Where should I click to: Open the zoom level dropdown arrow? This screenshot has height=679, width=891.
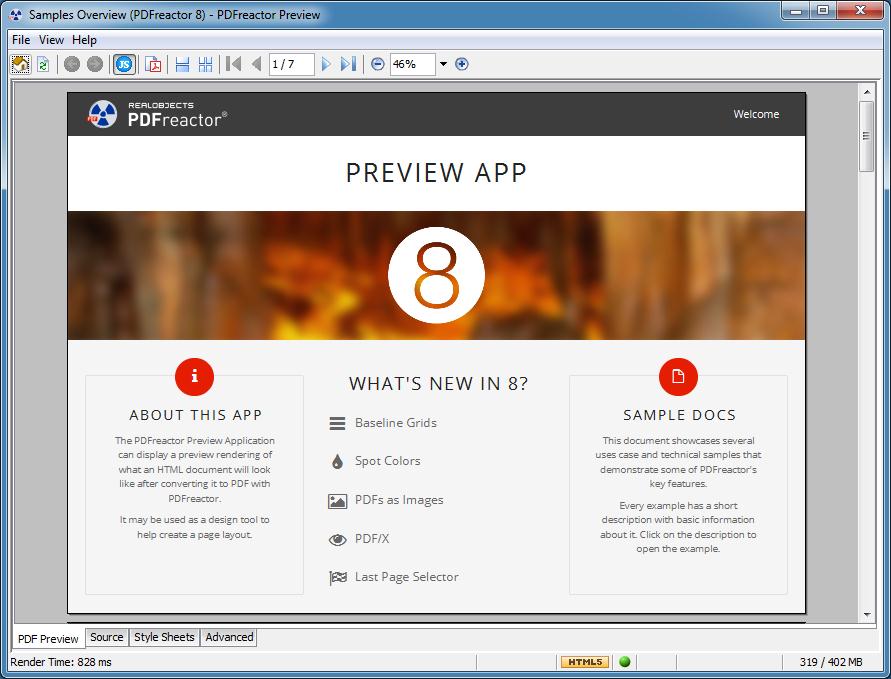[x=443, y=64]
